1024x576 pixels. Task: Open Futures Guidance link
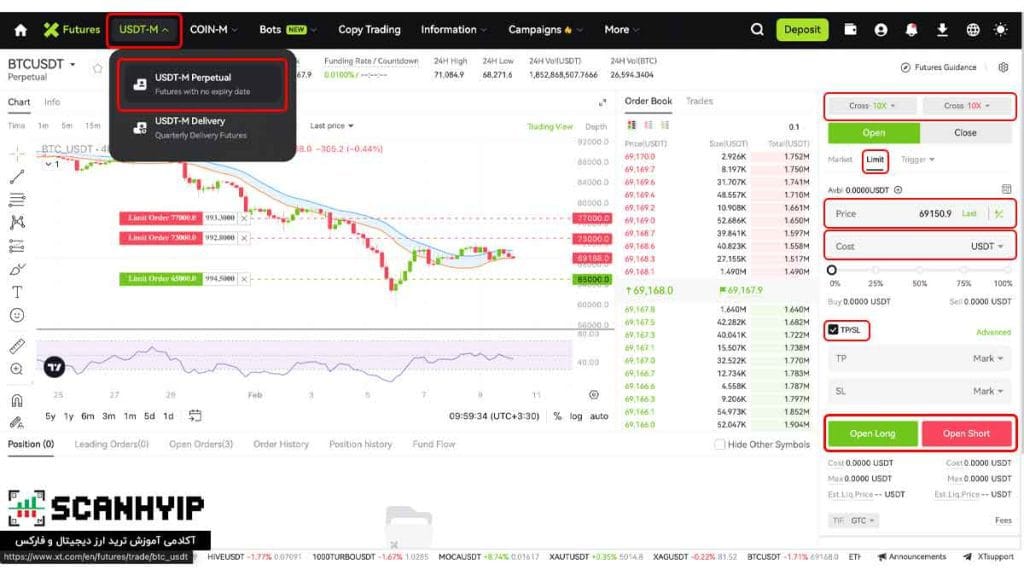(938, 67)
